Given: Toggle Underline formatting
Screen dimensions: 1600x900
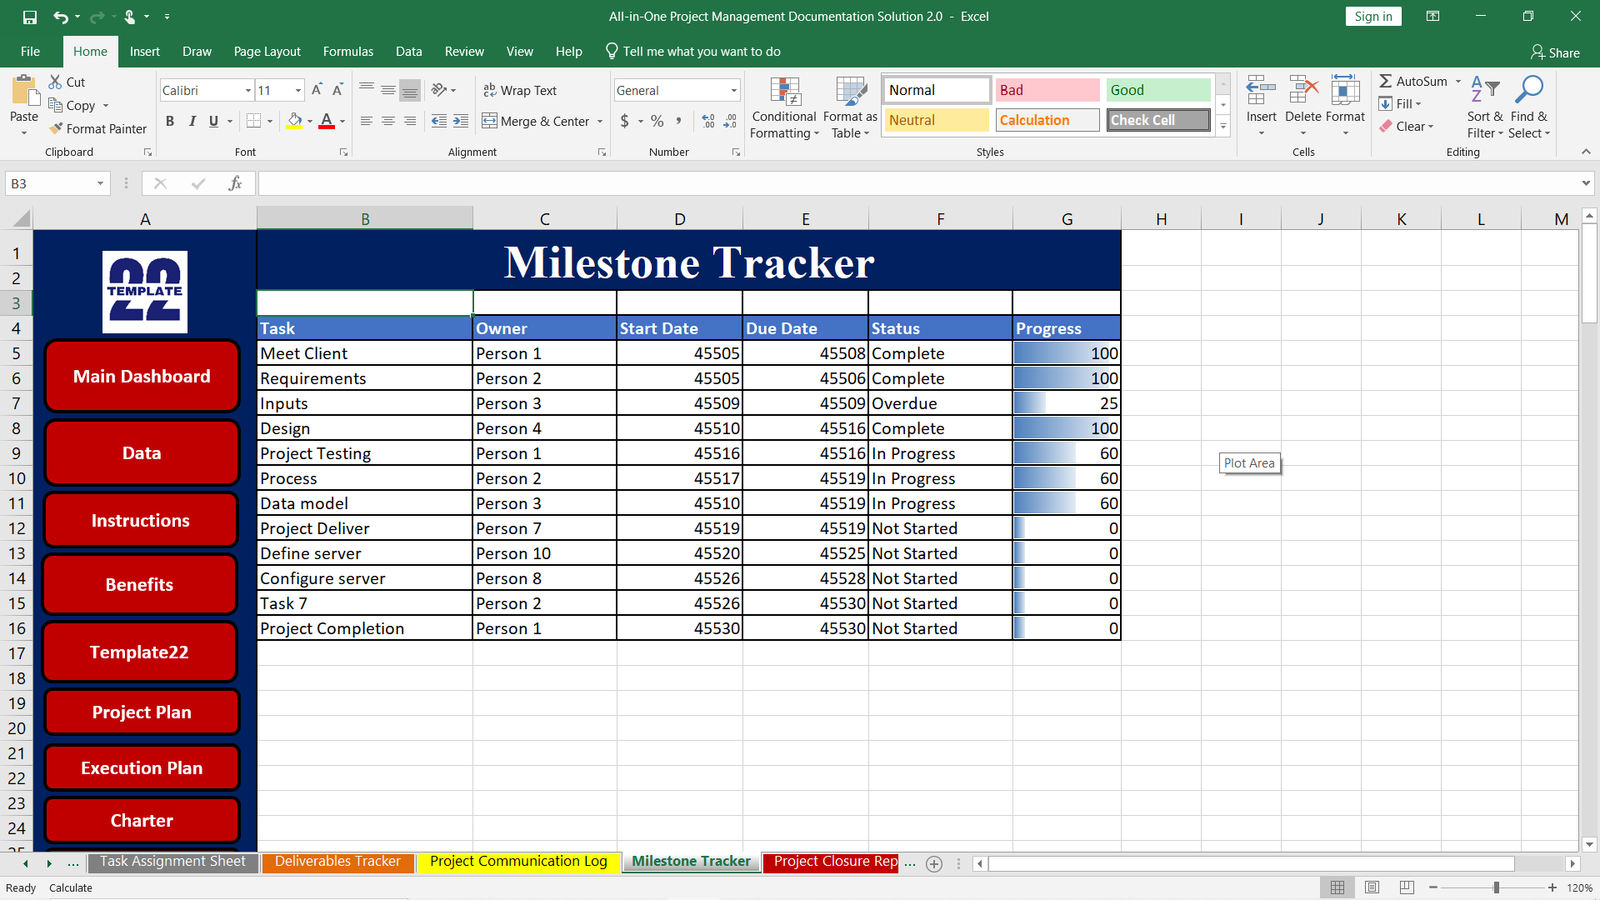Looking at the screenshot, I should coord(213,121).
